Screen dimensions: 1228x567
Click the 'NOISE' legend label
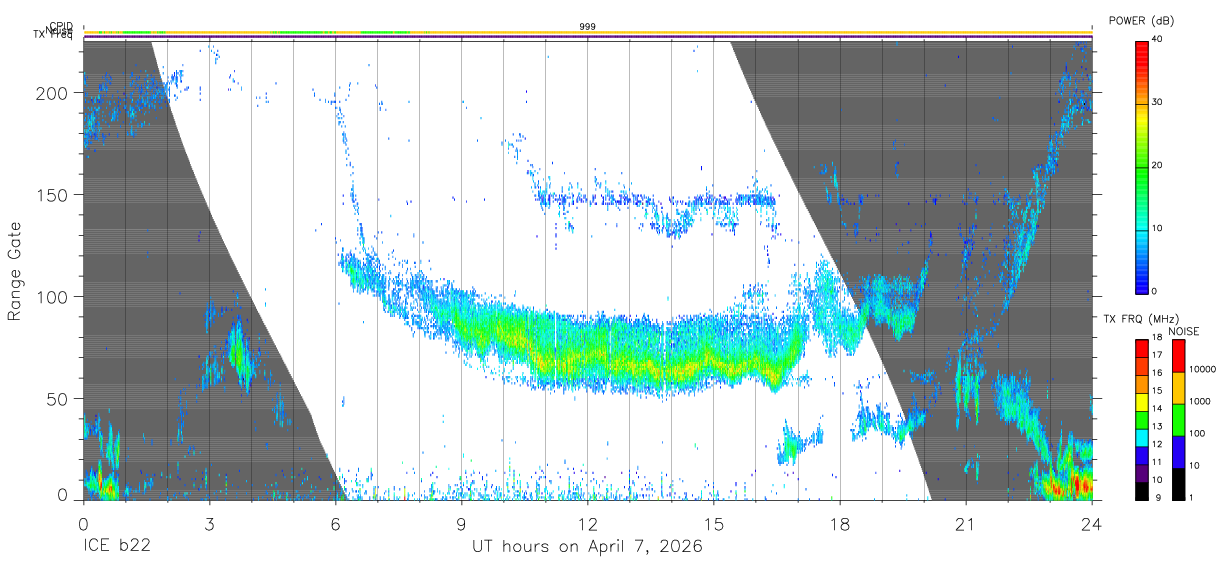[x=1182, y=331]
